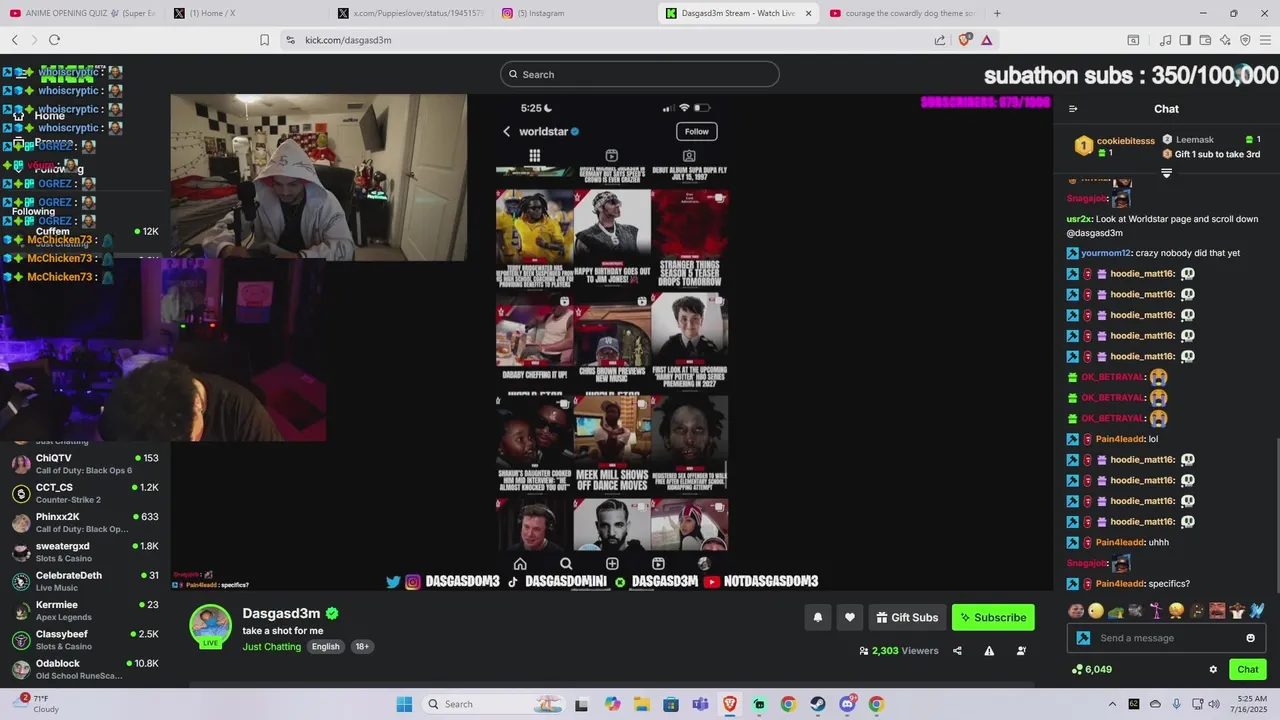The width and height of the screenshot is (1280, 720).
Task: Collapse chat panel with arrow icon
Action: (1073, 109)
